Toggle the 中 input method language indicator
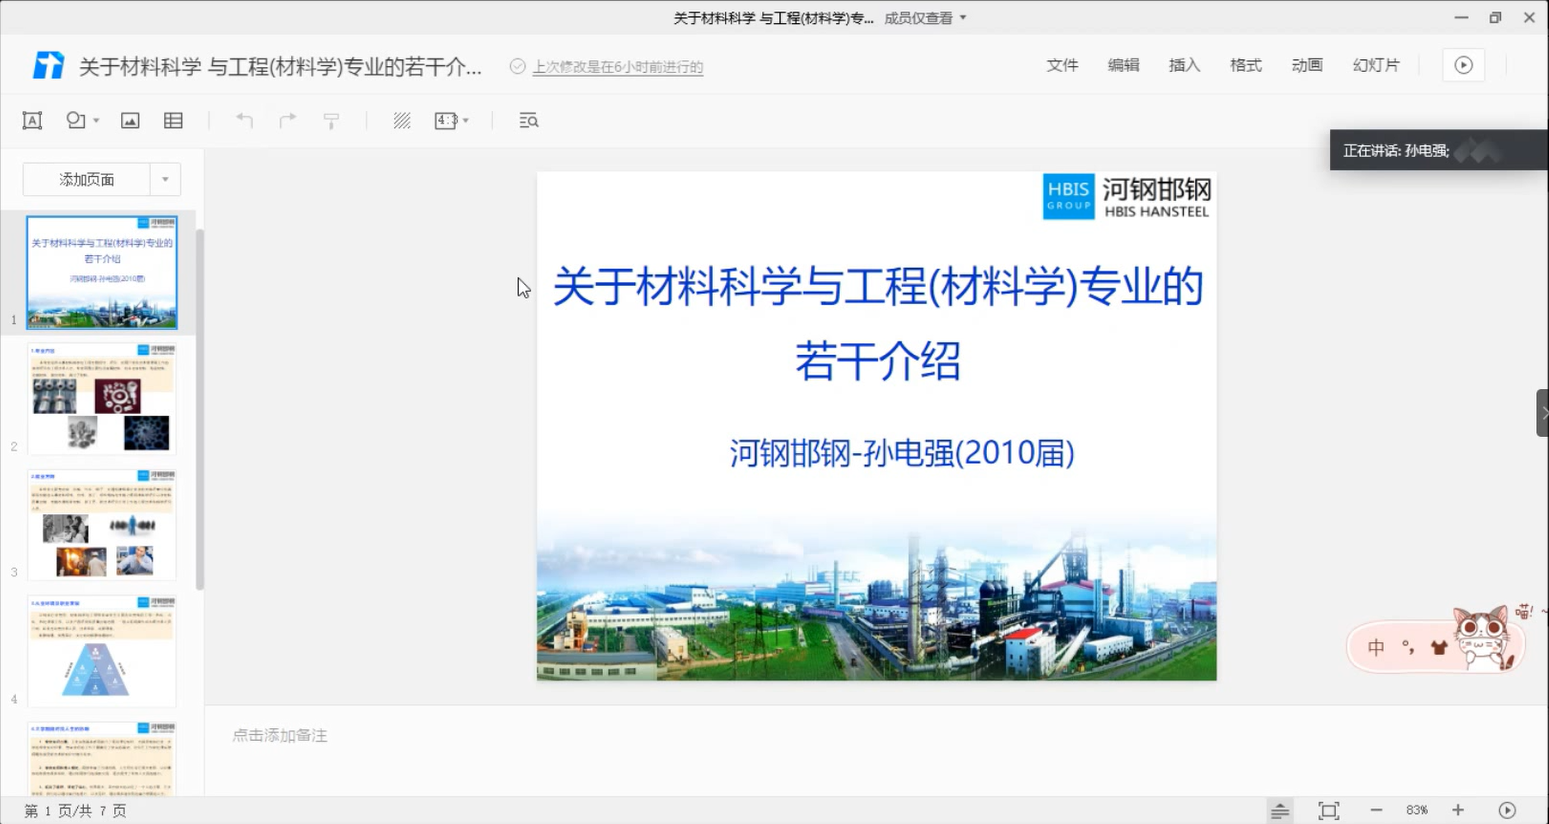 coord(1376,648)
